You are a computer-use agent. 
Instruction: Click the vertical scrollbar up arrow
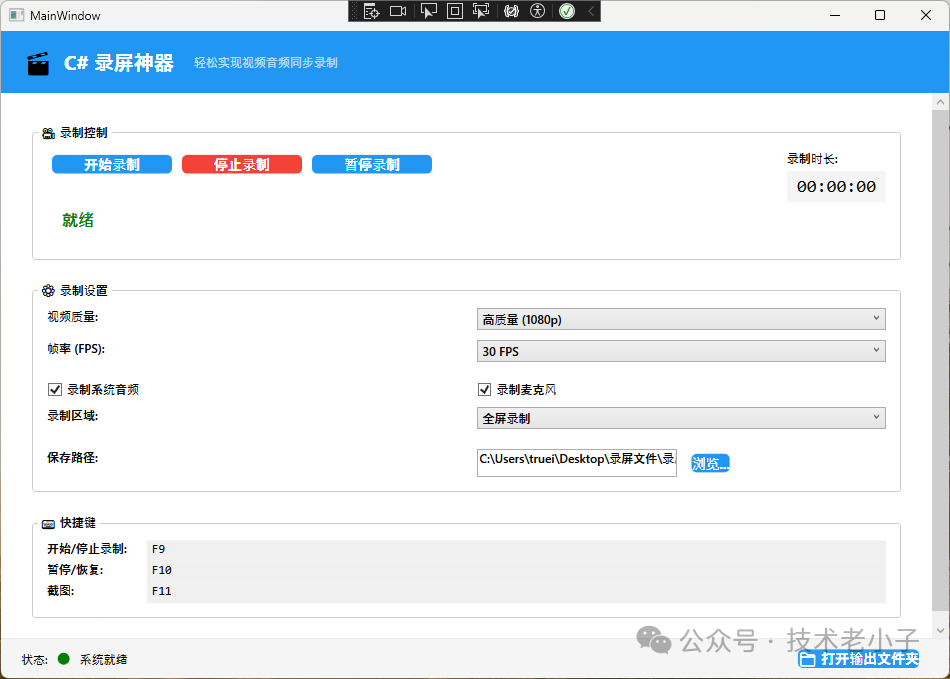[x=940, y=102]
